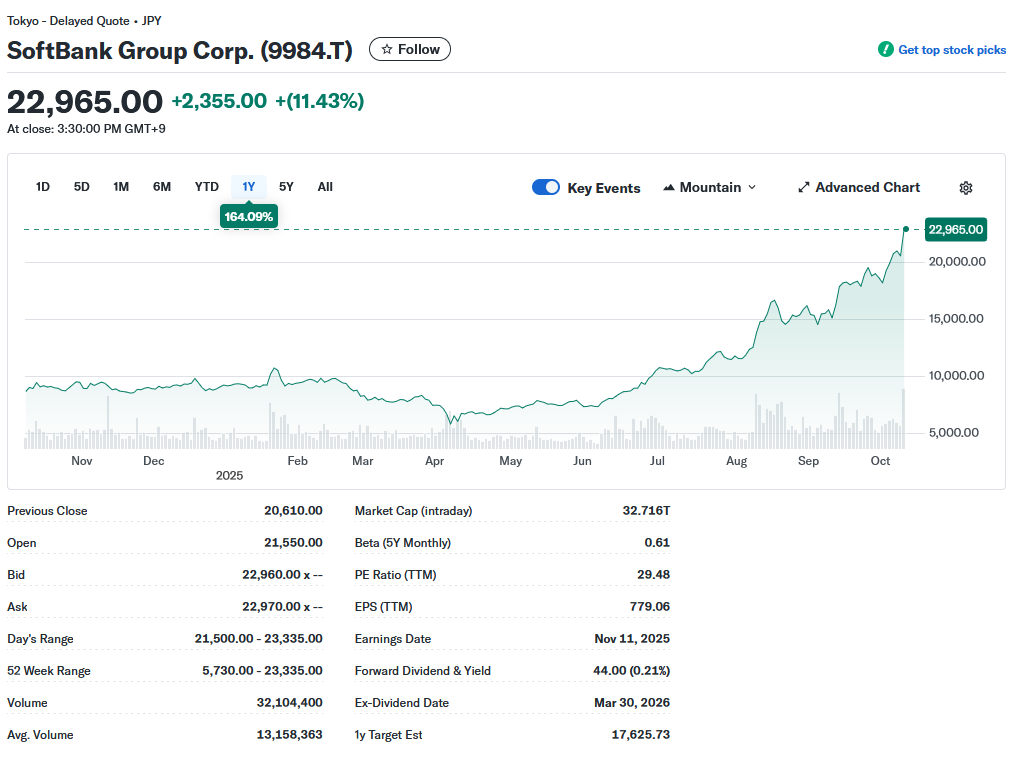Select the 1D time range tab

pos(43,187)
